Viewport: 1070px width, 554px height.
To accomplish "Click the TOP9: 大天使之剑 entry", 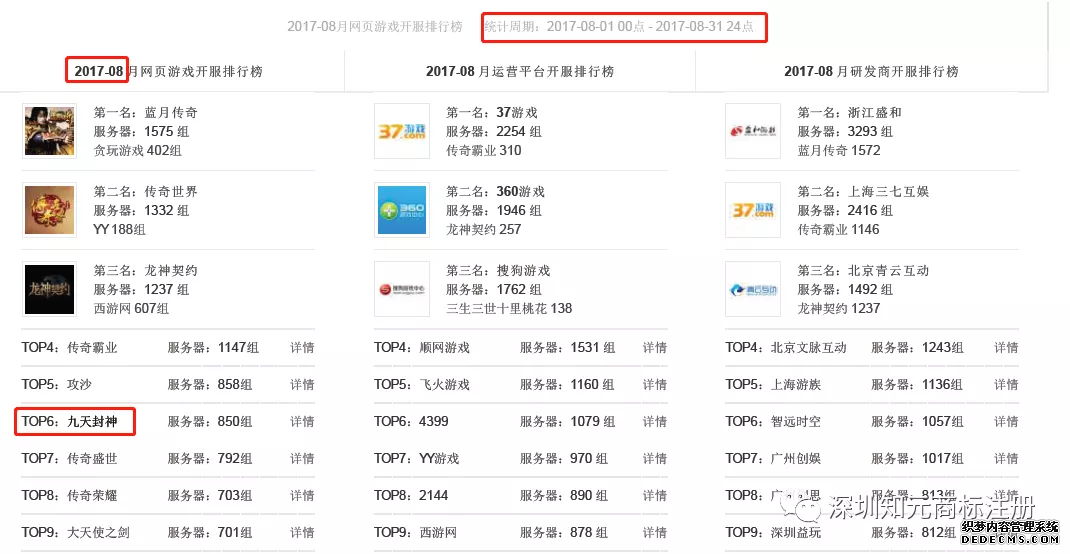I will click(x=76, y=532).
